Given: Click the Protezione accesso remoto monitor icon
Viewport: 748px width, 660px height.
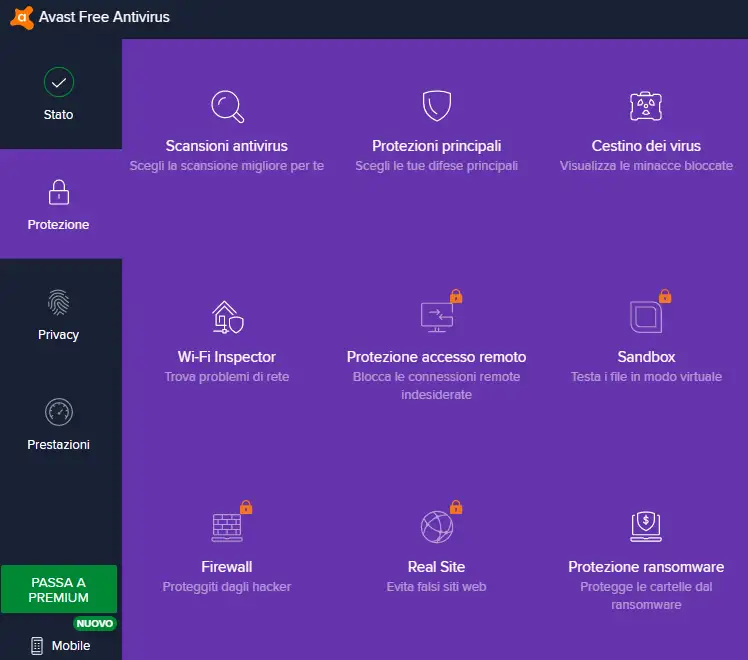Looking at the screenshot, I should point(436,317).
